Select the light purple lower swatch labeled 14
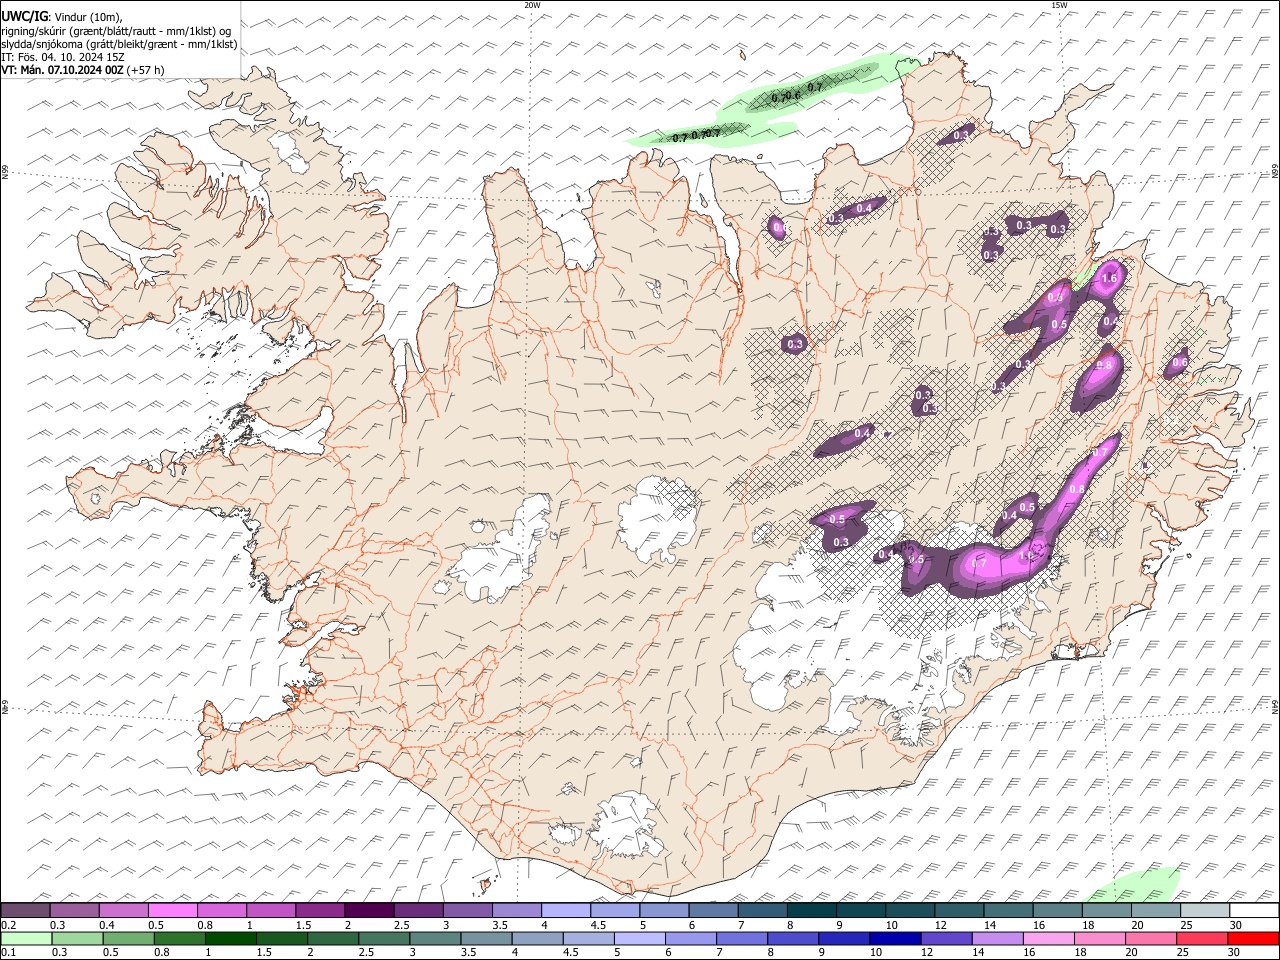Screen dimensions: 1280x960 [x=997, y=938]
